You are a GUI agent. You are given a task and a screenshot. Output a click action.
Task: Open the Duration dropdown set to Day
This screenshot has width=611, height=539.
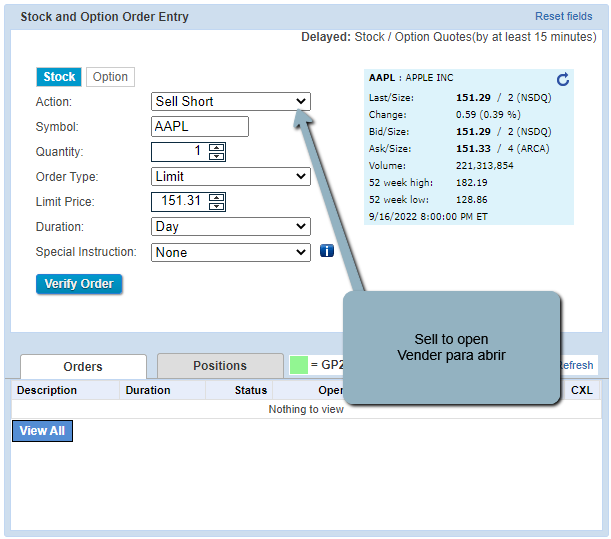pos(231,227)
